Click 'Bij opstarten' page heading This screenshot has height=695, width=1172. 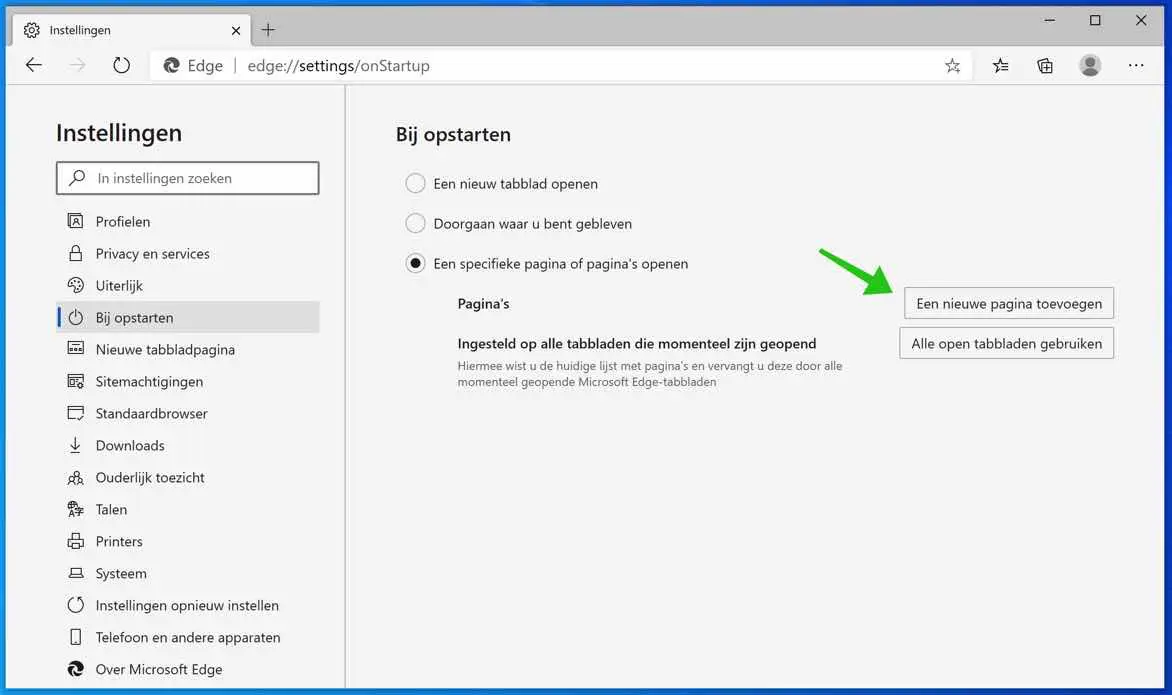[454, 135]
